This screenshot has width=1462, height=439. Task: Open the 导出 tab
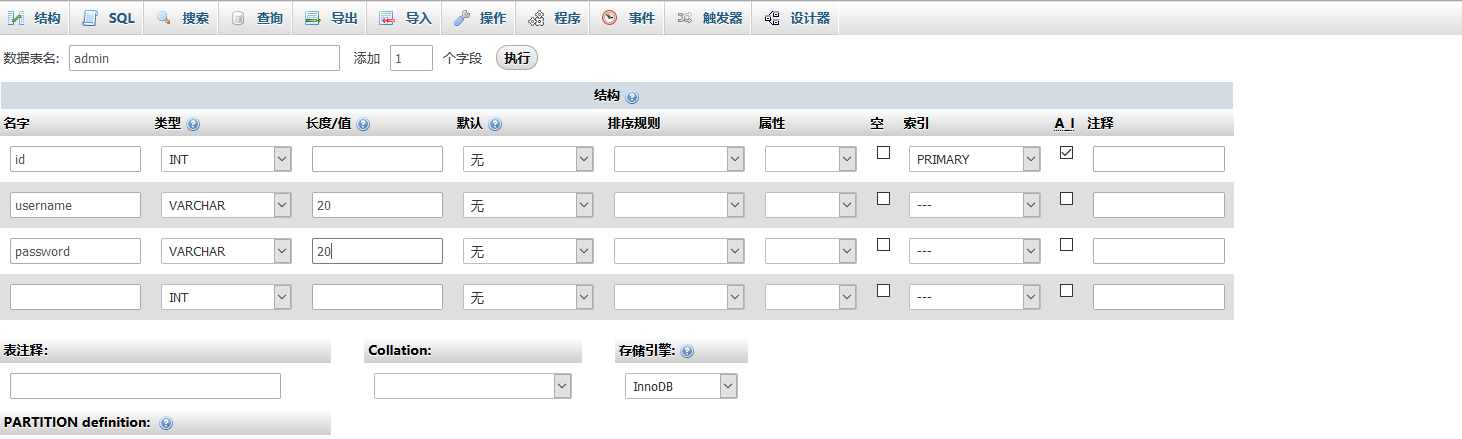coord(331,18)
